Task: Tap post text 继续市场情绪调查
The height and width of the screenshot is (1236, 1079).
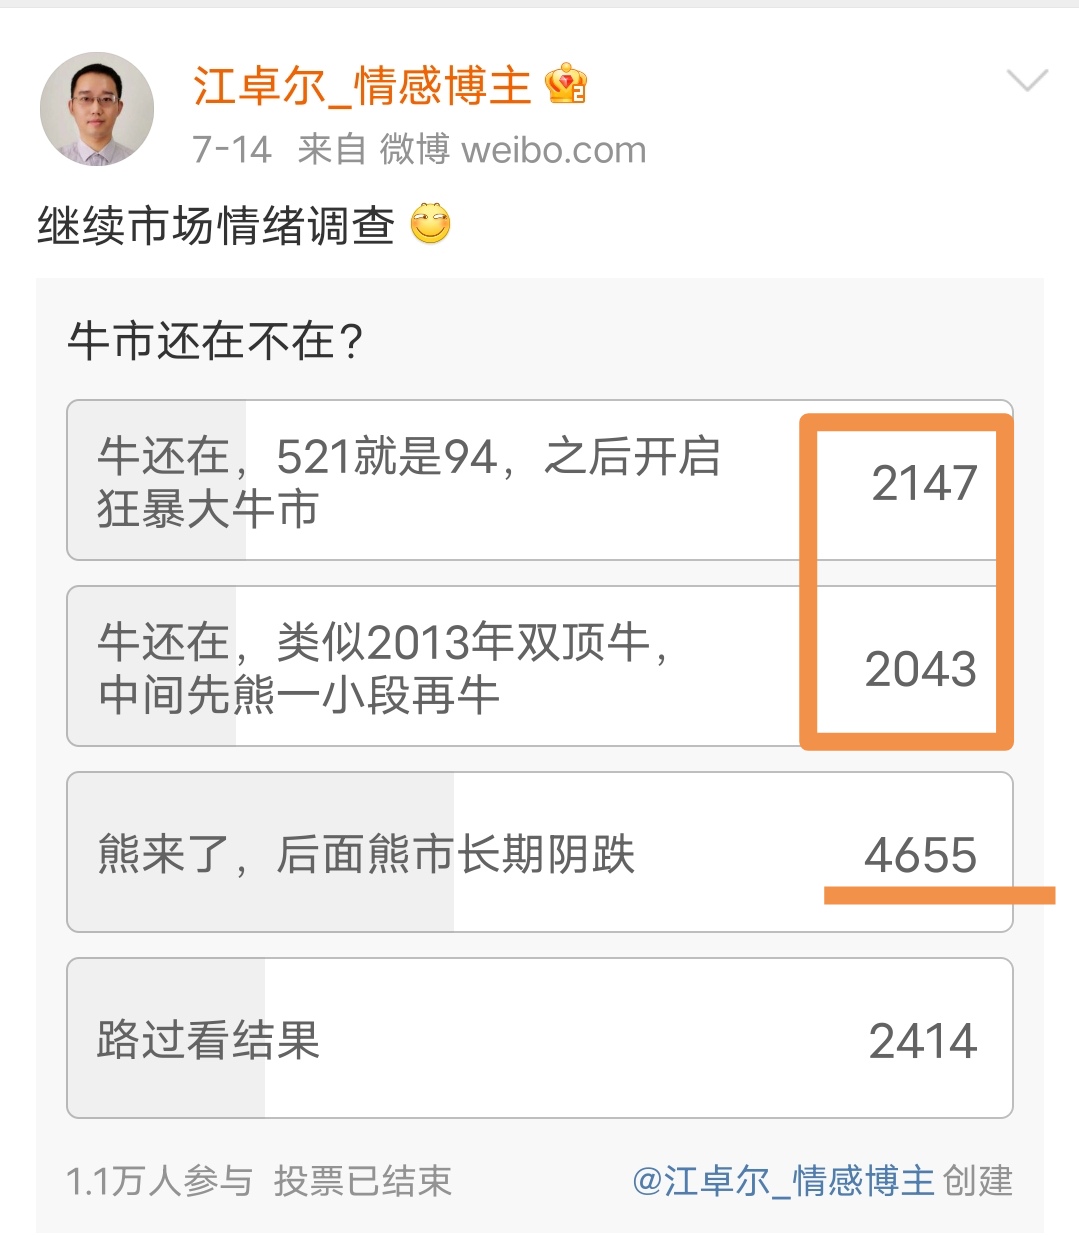Action: pyautogui.click(x=216, y=225)
